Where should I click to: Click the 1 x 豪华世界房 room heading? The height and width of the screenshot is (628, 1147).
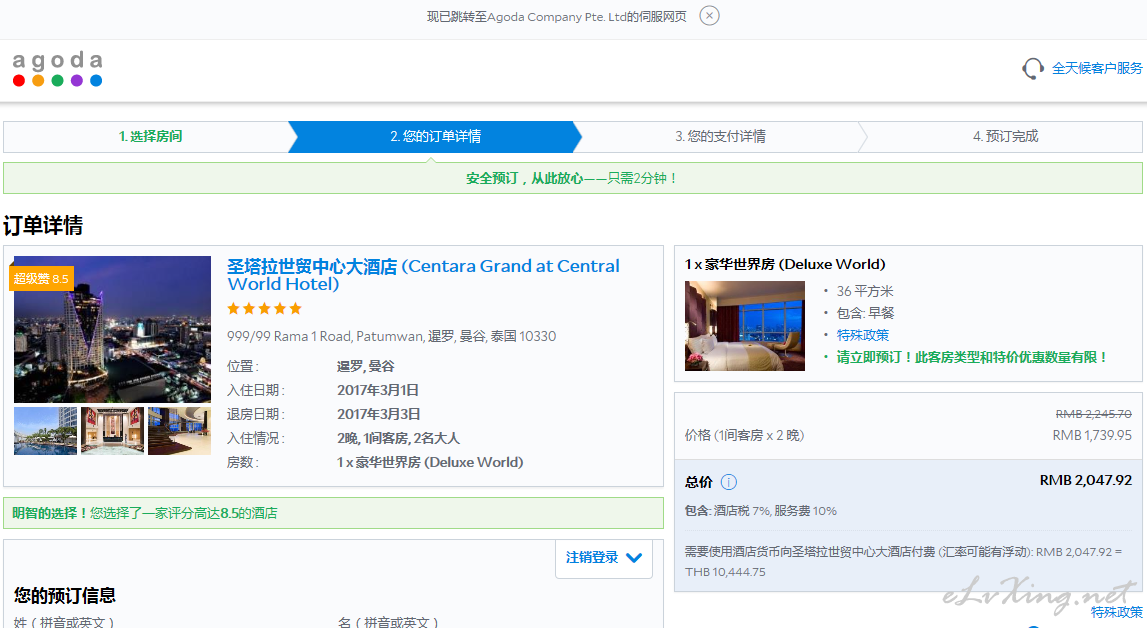[x=785, y=264]
